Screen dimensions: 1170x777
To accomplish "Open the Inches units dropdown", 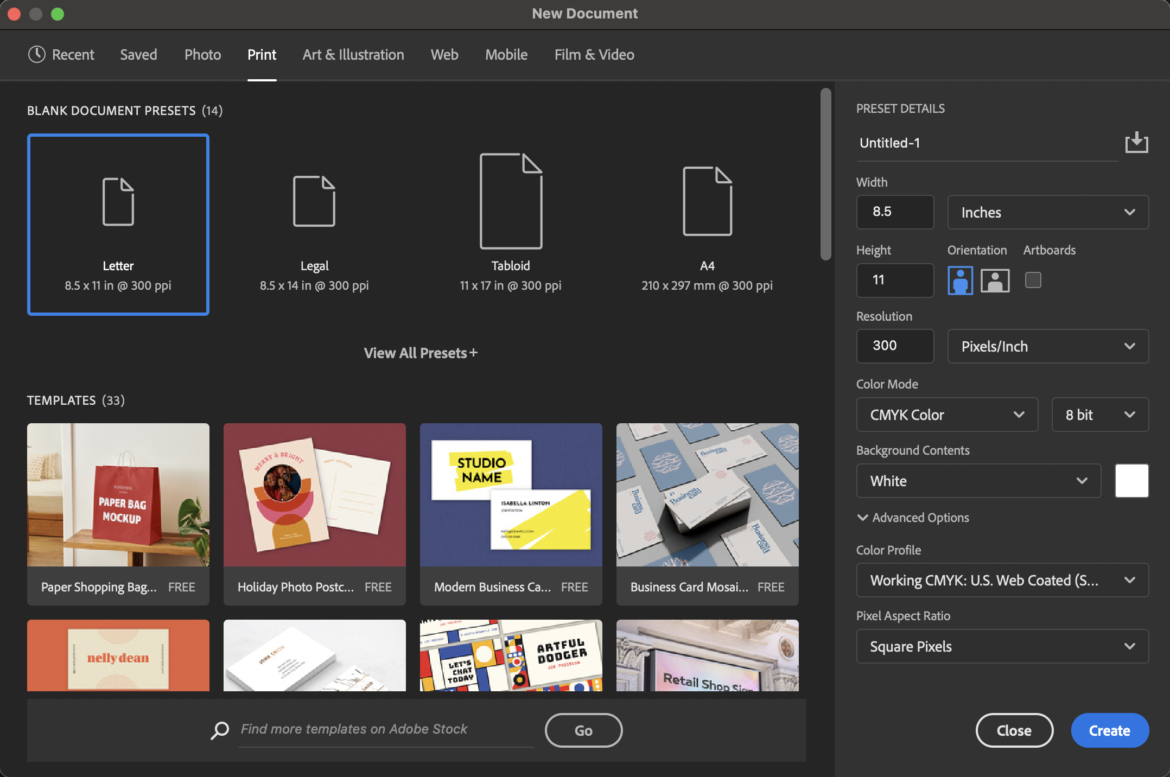I will tap(1047, 212).
